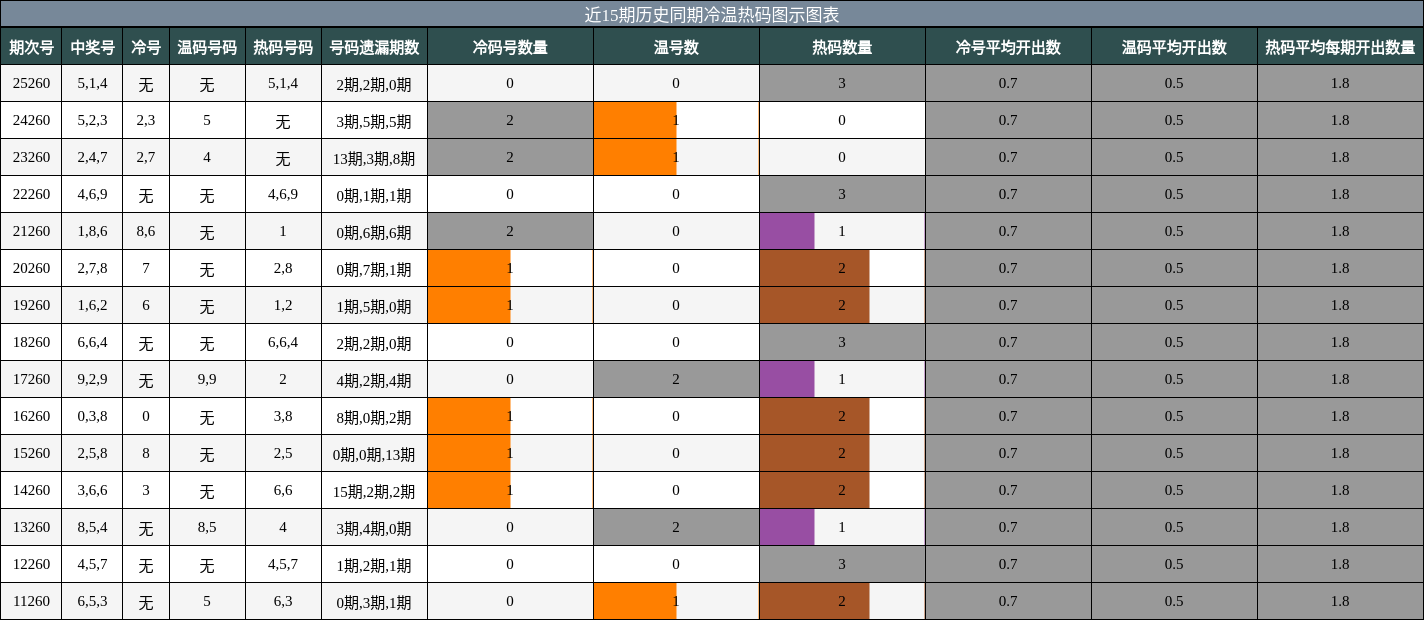The width and height of the screenshot is (1424, 620).
Task: Click the 温号数 column header
Action: [676, 47]
